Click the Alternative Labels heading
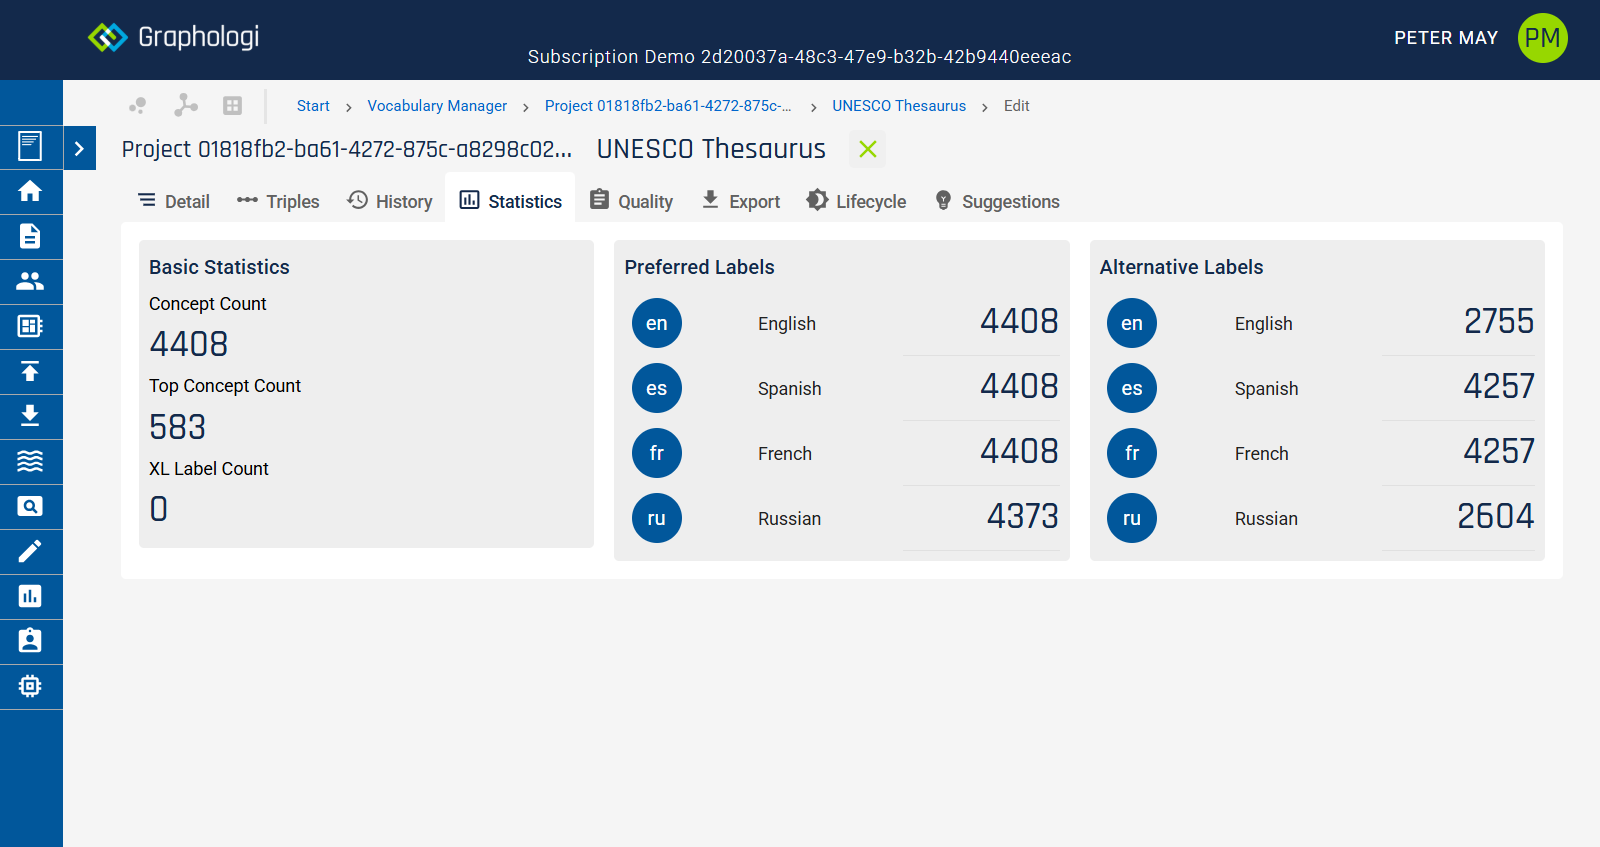 pos(1181,267)
